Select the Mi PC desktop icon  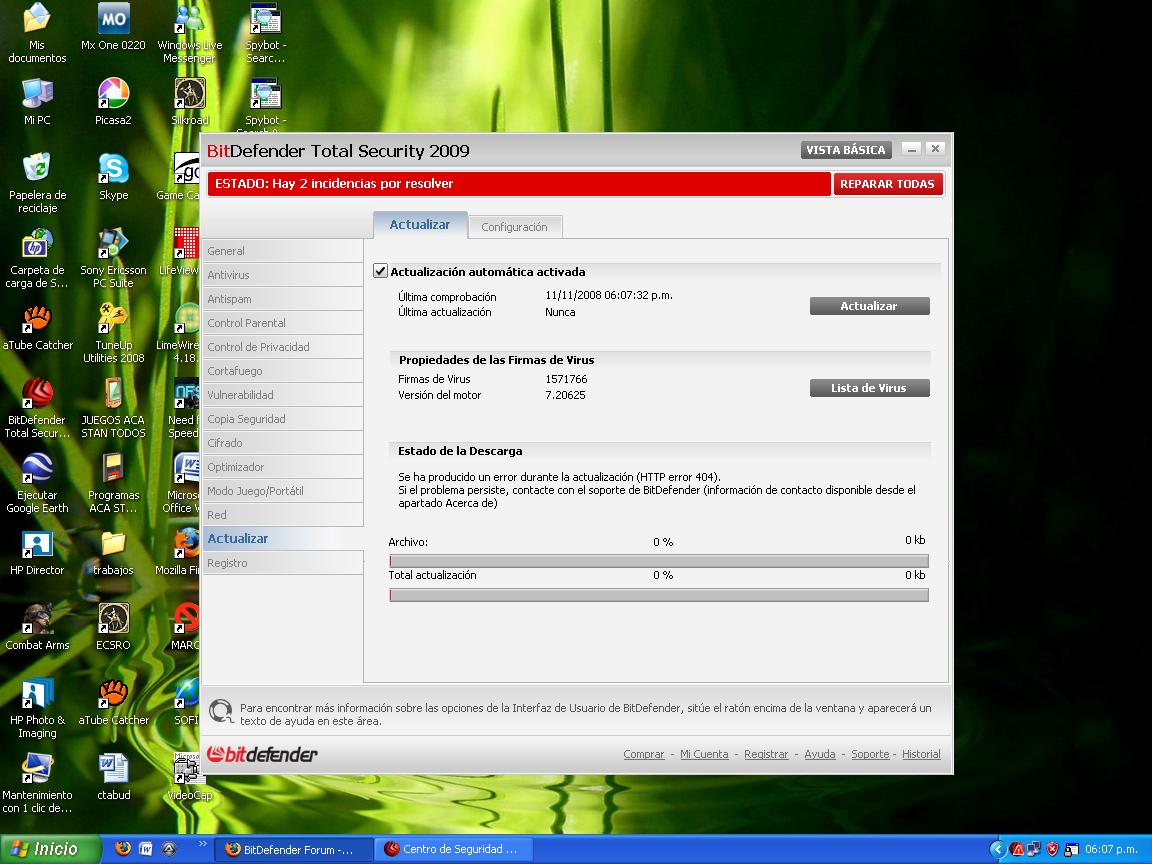(37, 101)
